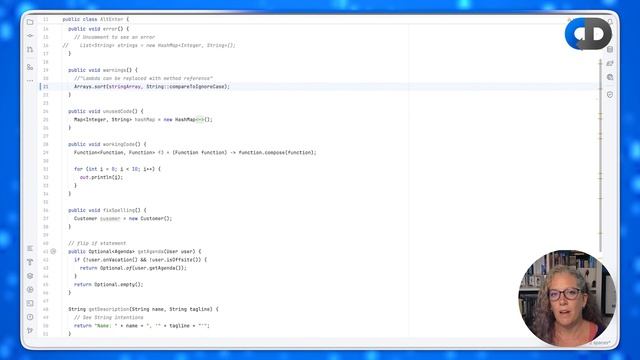Viewport: 640px width, 360px height.
Task: Open the Build hammer tool window icon
Action: (x=30, y=262)
